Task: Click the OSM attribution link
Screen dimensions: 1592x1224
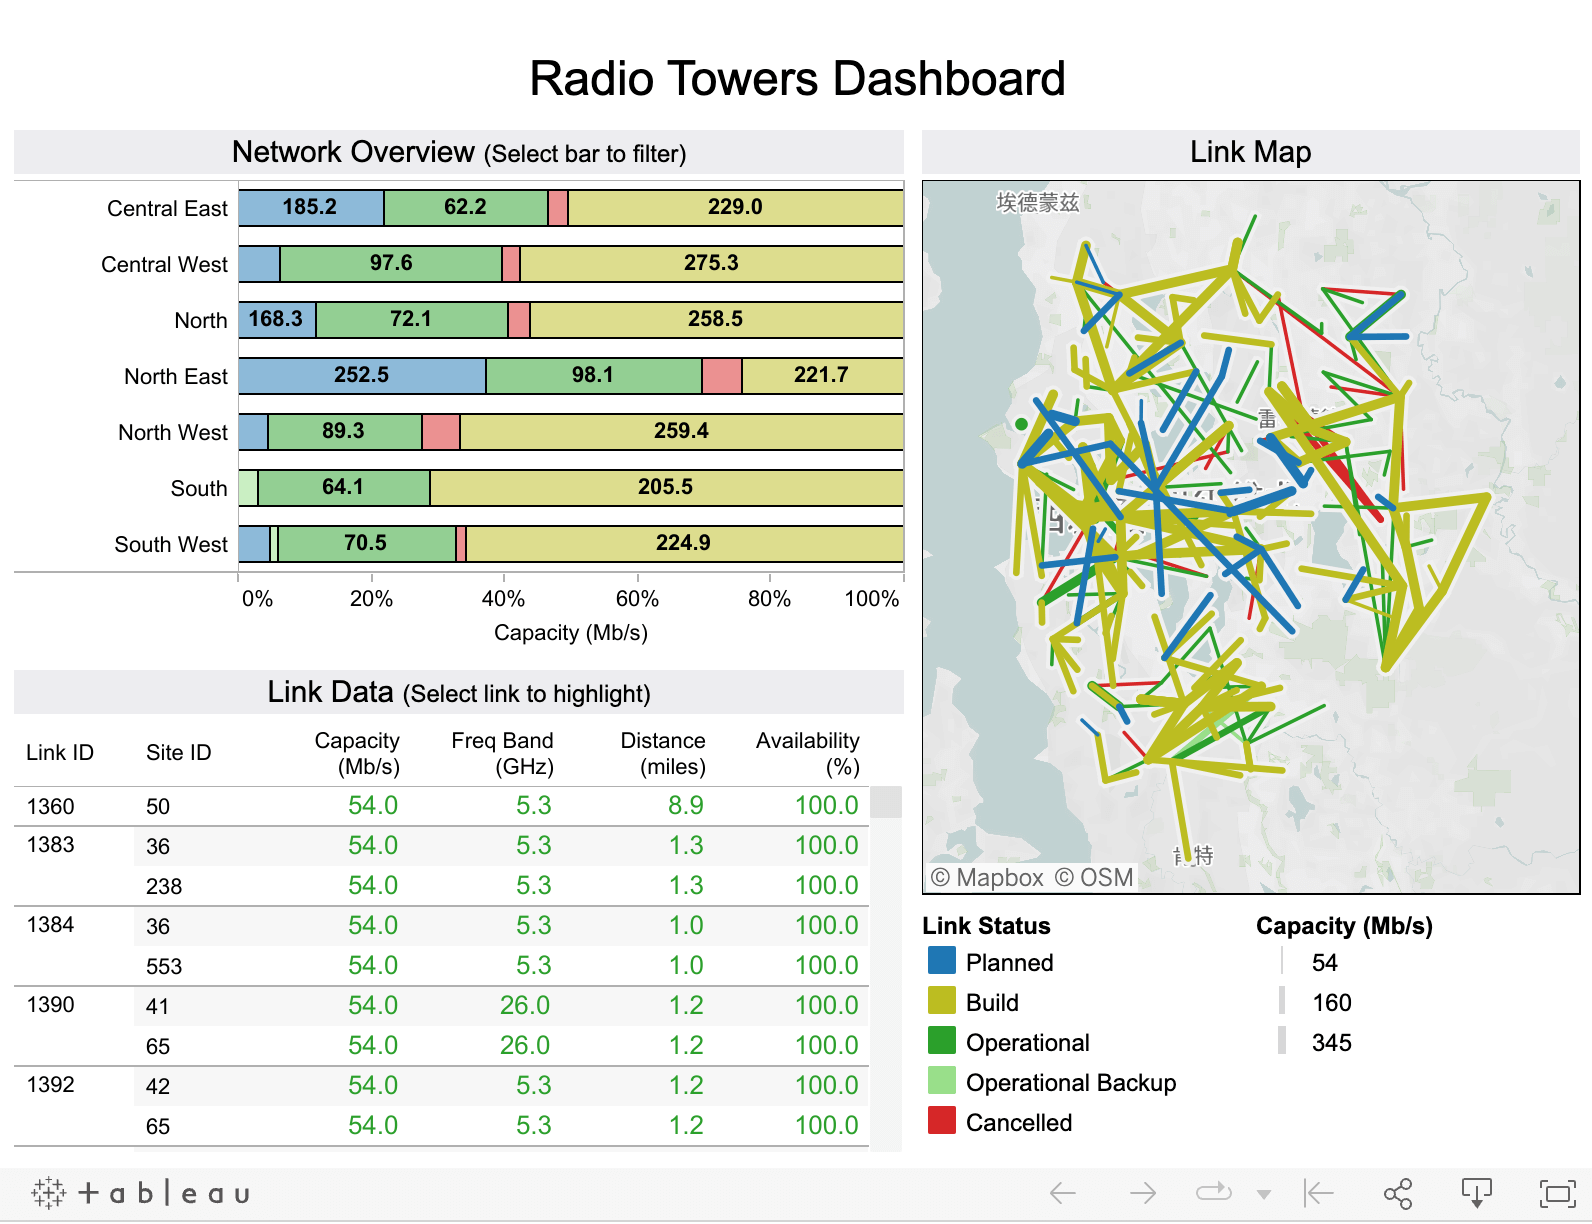Action: coord(1094,877)
